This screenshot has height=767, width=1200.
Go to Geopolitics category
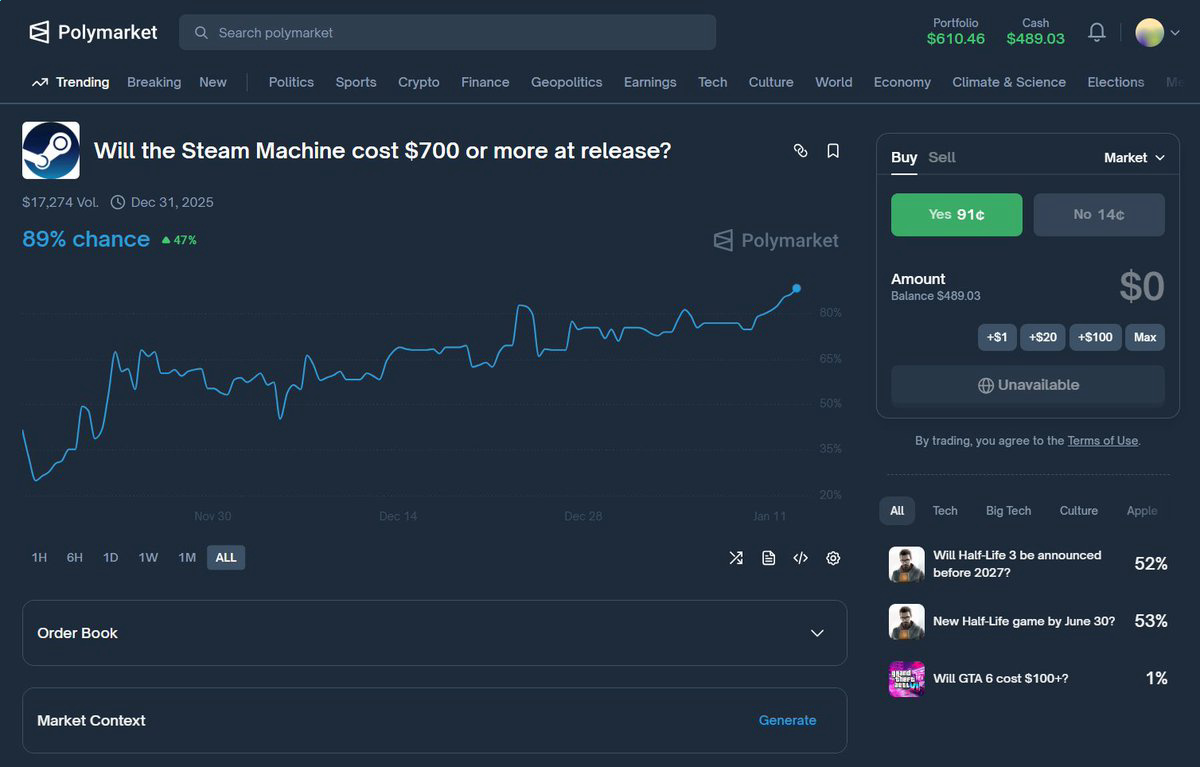[x=567, y=82]
